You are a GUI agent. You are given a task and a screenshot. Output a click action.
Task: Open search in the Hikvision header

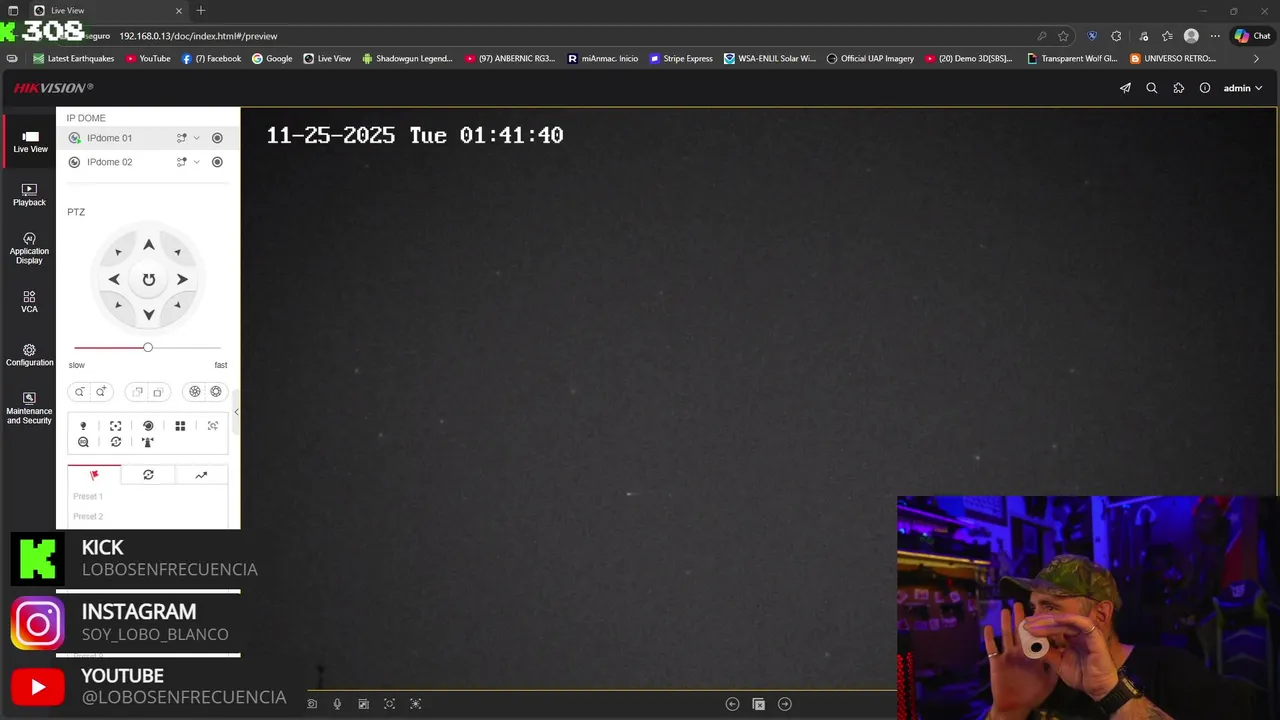1152,88
